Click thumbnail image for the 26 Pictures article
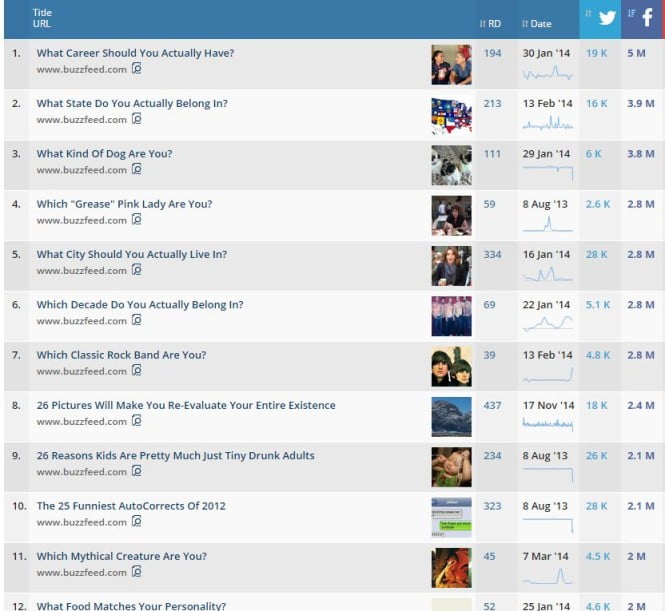Image resolution: width=665 pixels, height=611 pixels. (x=451, y=417)
